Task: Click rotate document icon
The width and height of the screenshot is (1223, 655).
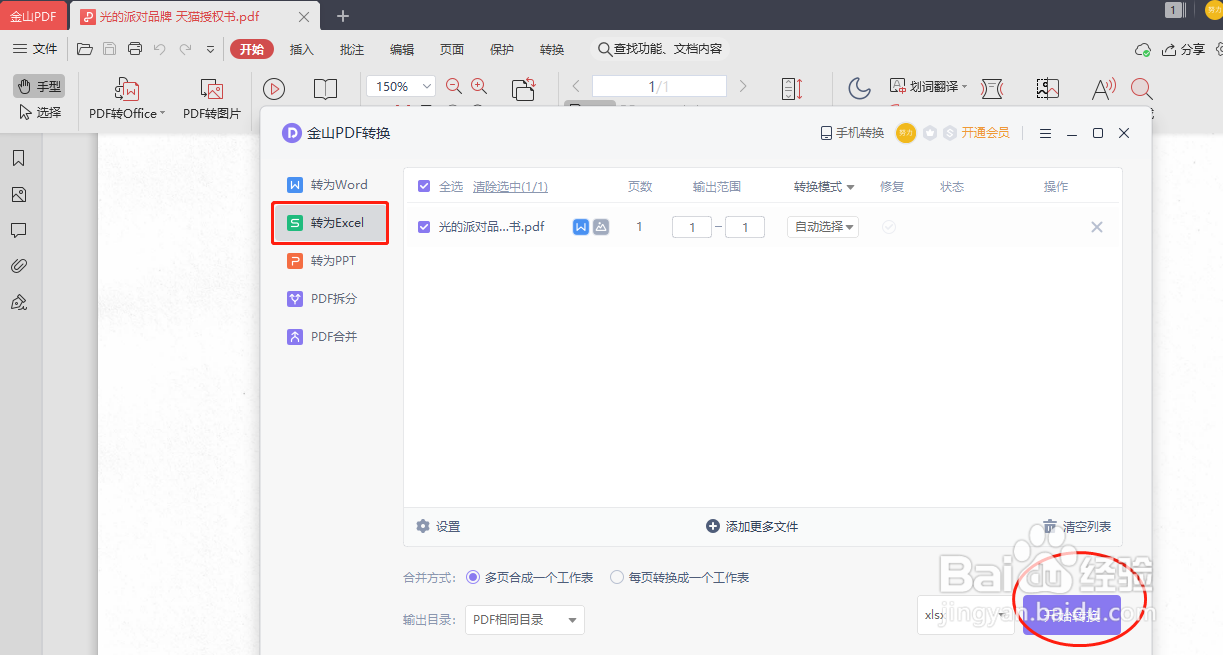Action: click(524, 89)
